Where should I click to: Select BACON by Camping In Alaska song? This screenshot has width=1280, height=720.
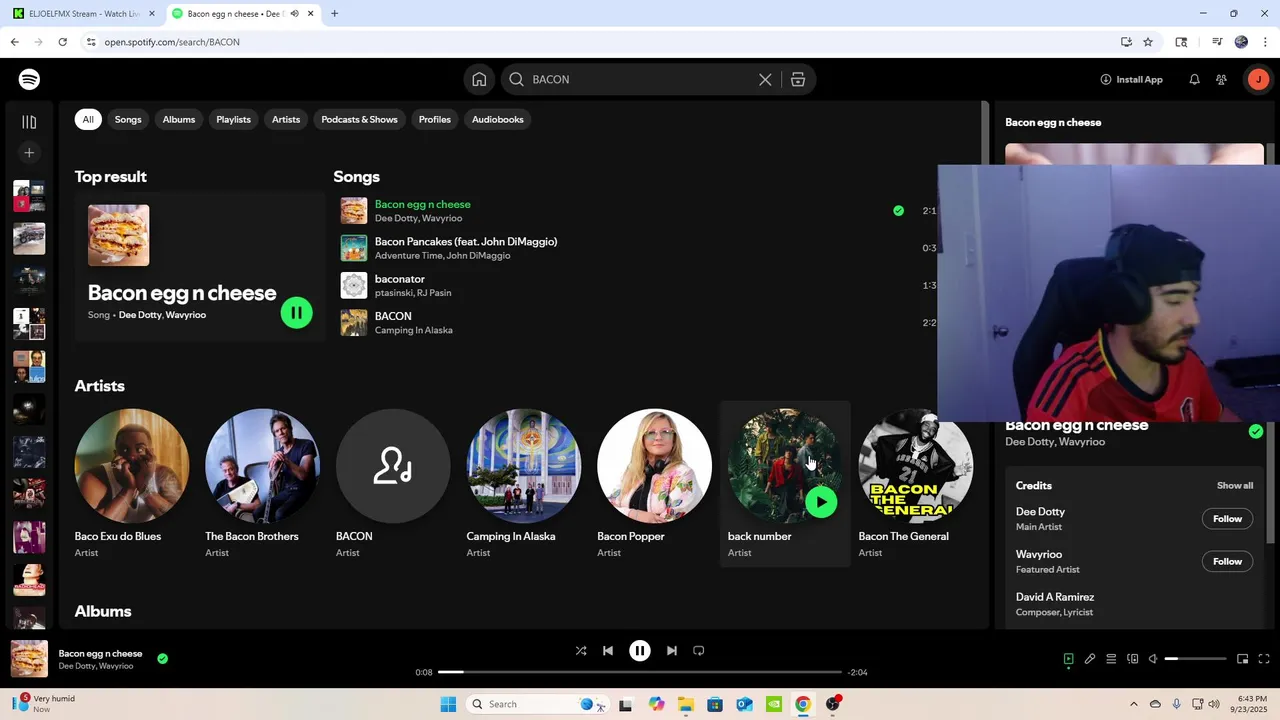[x=393, y=316]
